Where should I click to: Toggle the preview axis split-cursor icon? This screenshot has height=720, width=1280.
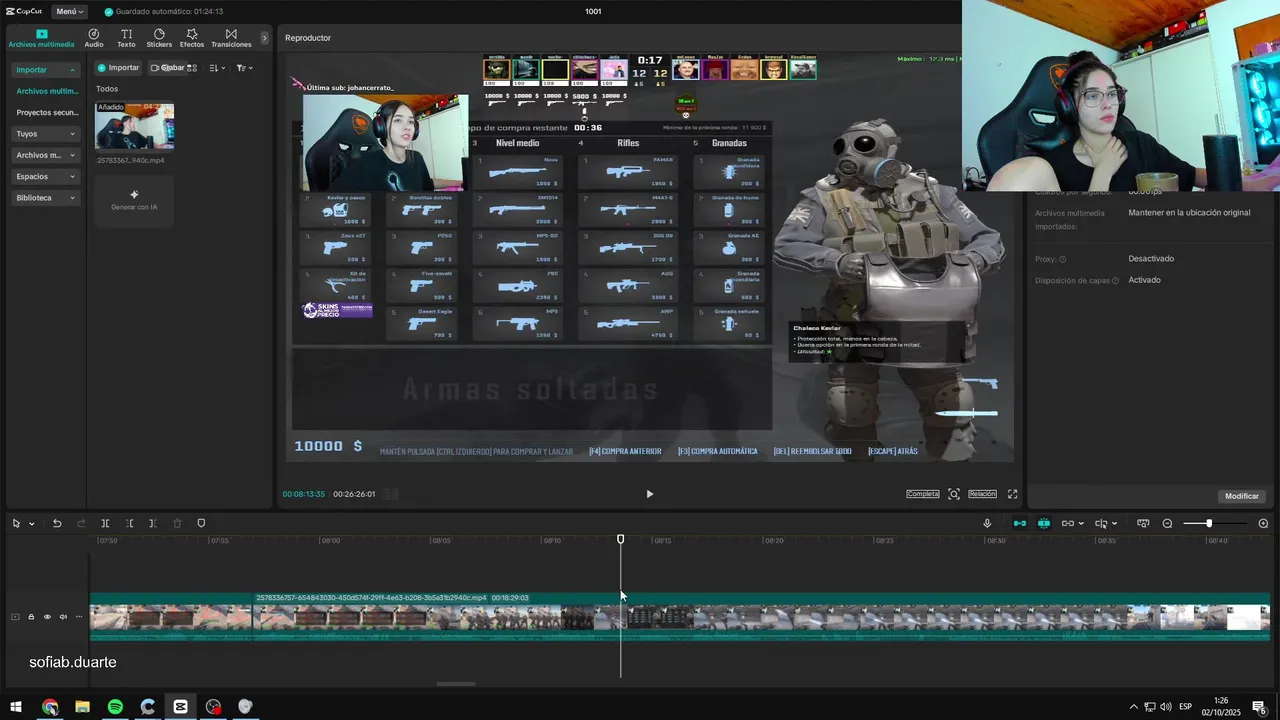point(1101,523)
